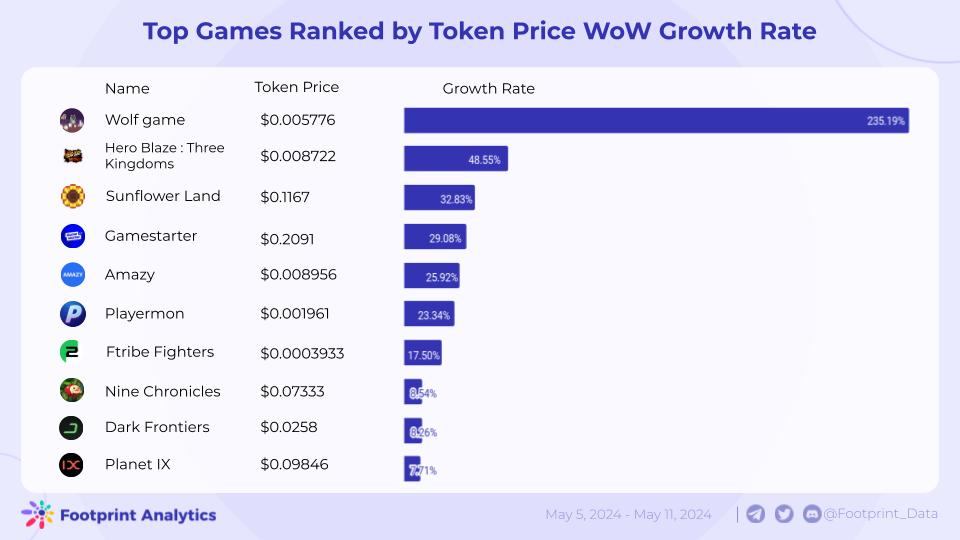Click the Growth Rate column header
This screenshot has height=540, width=960.
[488, 89]
